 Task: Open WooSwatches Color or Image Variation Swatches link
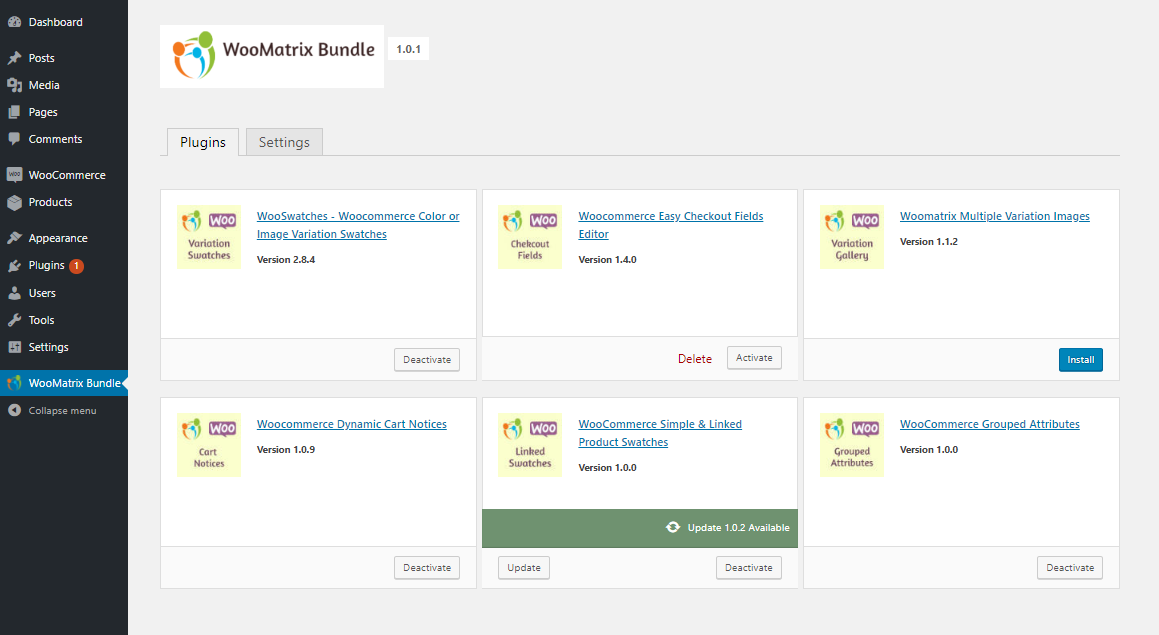pos(358,225)
